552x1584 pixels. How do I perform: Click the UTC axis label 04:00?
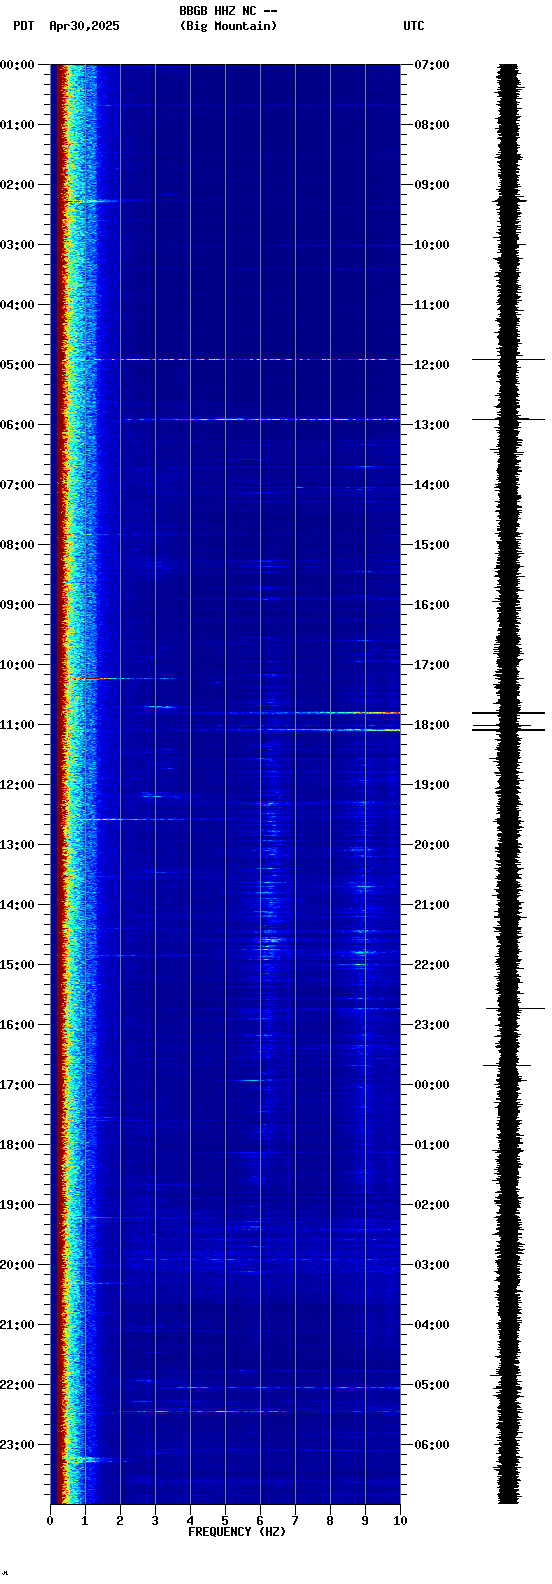pos(432,1325)
